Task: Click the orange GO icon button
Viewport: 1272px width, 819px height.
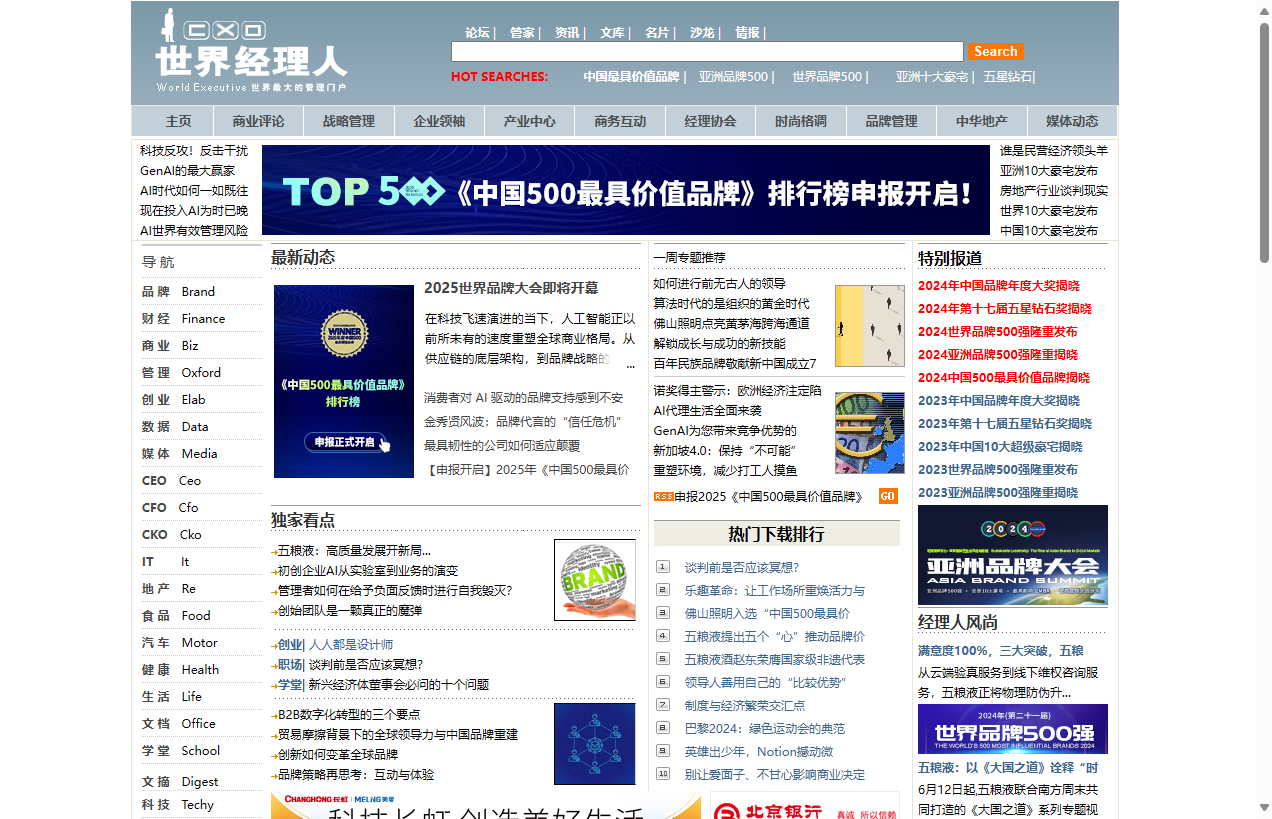Action: click(887, 496)
